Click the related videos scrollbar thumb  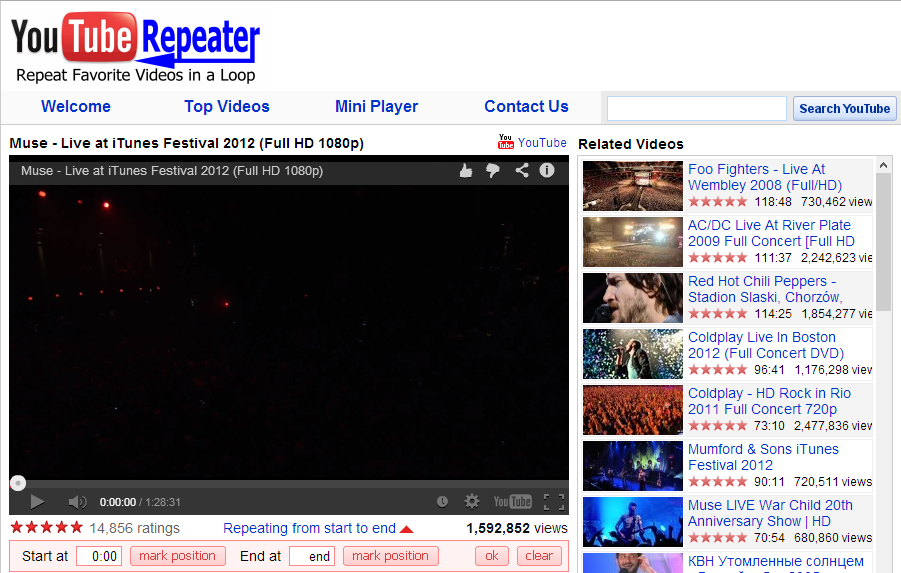tap(884, 241)
